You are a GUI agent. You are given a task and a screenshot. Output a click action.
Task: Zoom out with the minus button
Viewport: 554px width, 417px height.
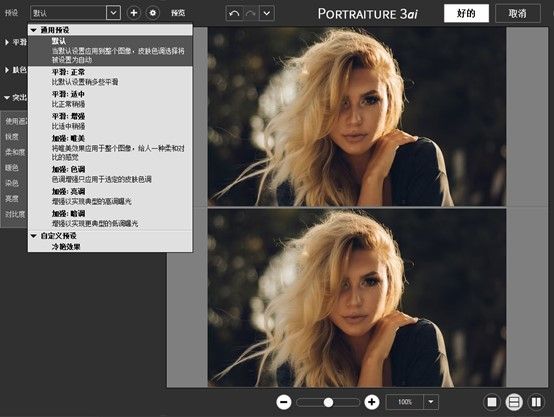(x=283, y=402)
